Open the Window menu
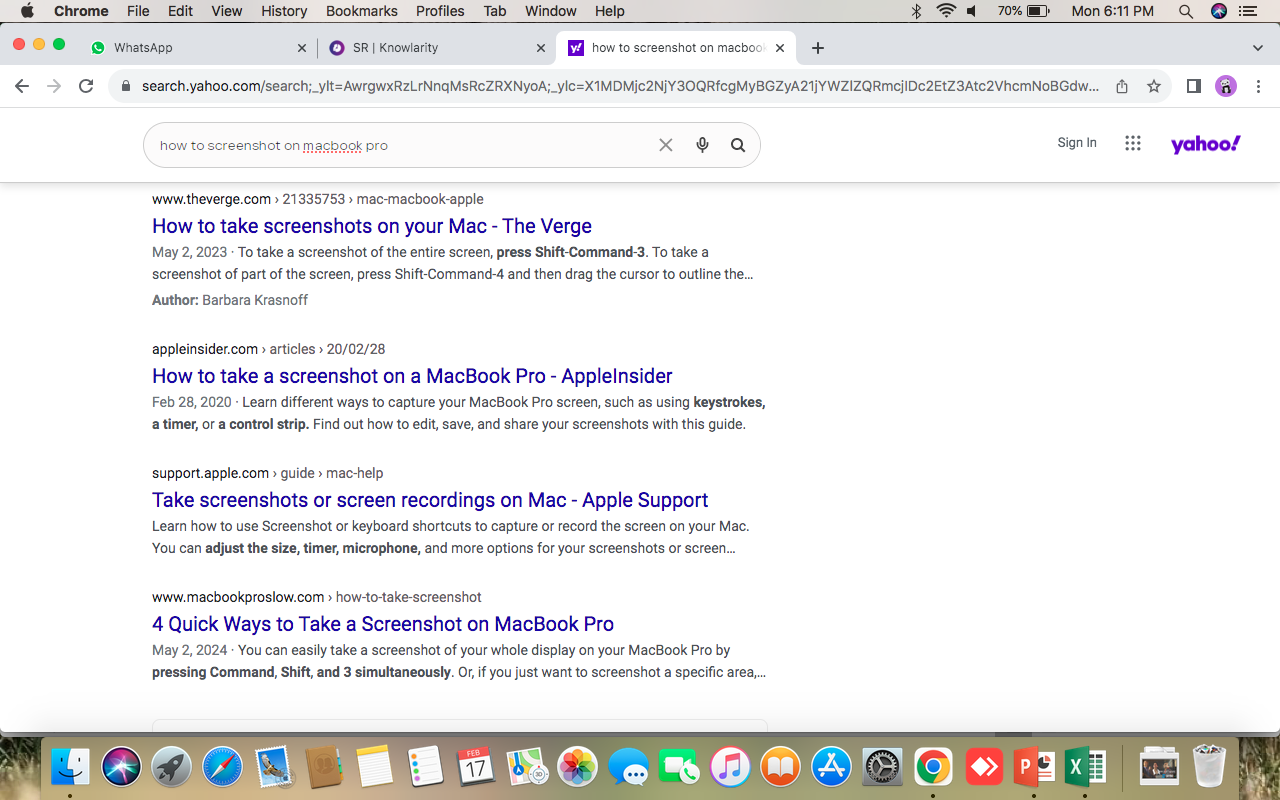1280x800 pixels. (551, 11)
